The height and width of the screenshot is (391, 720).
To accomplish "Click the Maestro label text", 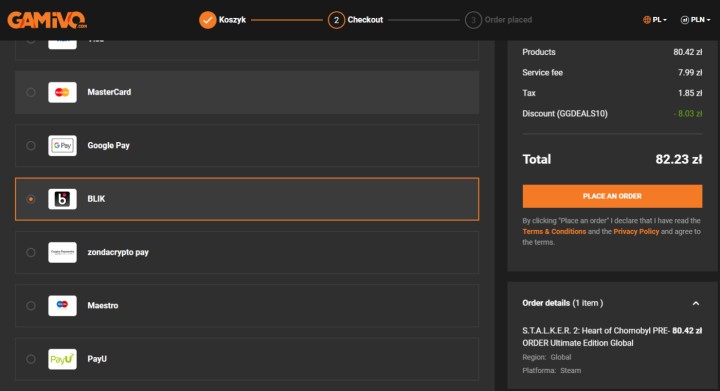I will [103, 306].
